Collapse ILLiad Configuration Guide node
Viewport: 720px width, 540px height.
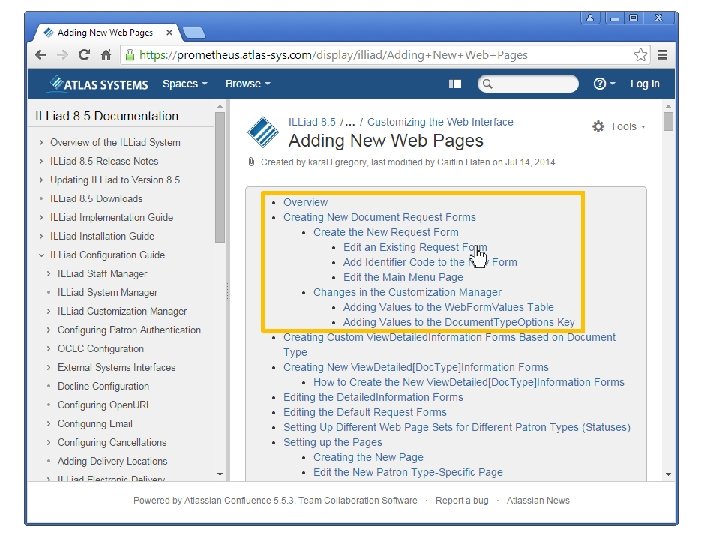pos(42,255)
